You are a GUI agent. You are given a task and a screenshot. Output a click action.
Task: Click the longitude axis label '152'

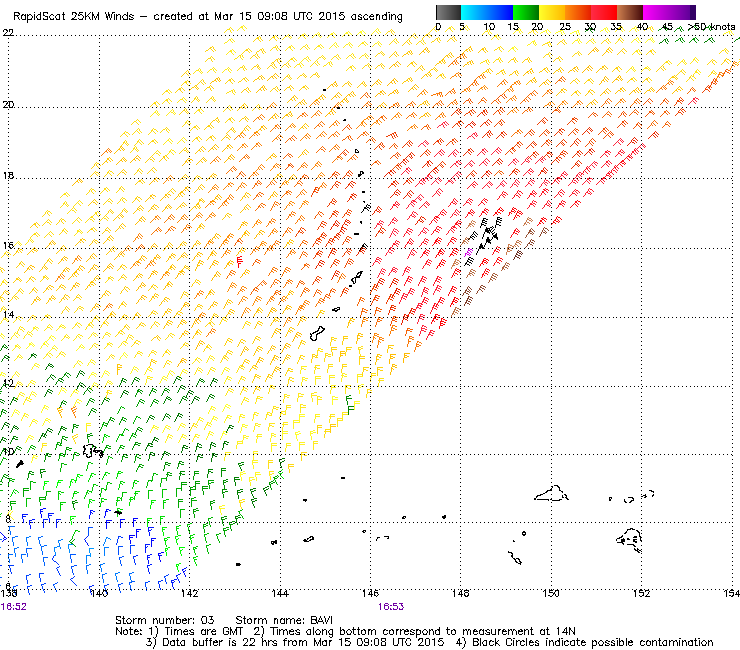[641, 593]
